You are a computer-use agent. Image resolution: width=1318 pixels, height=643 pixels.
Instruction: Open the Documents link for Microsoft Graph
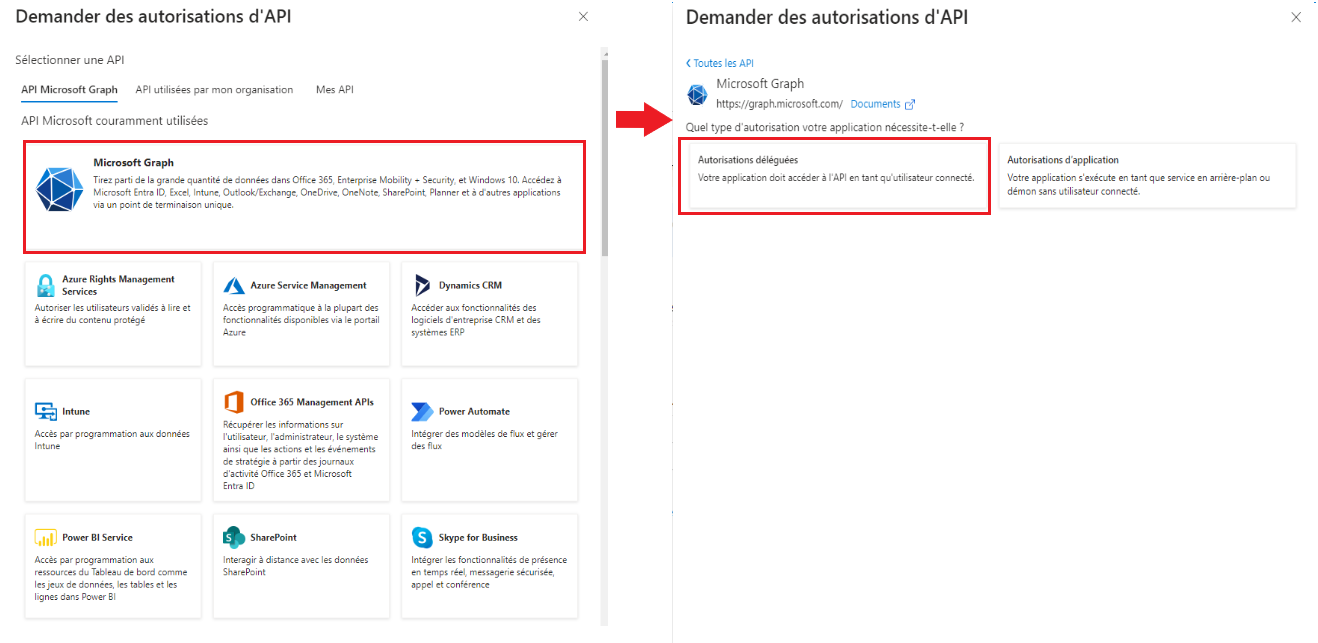pyautogui.click(x=875, y=104)
